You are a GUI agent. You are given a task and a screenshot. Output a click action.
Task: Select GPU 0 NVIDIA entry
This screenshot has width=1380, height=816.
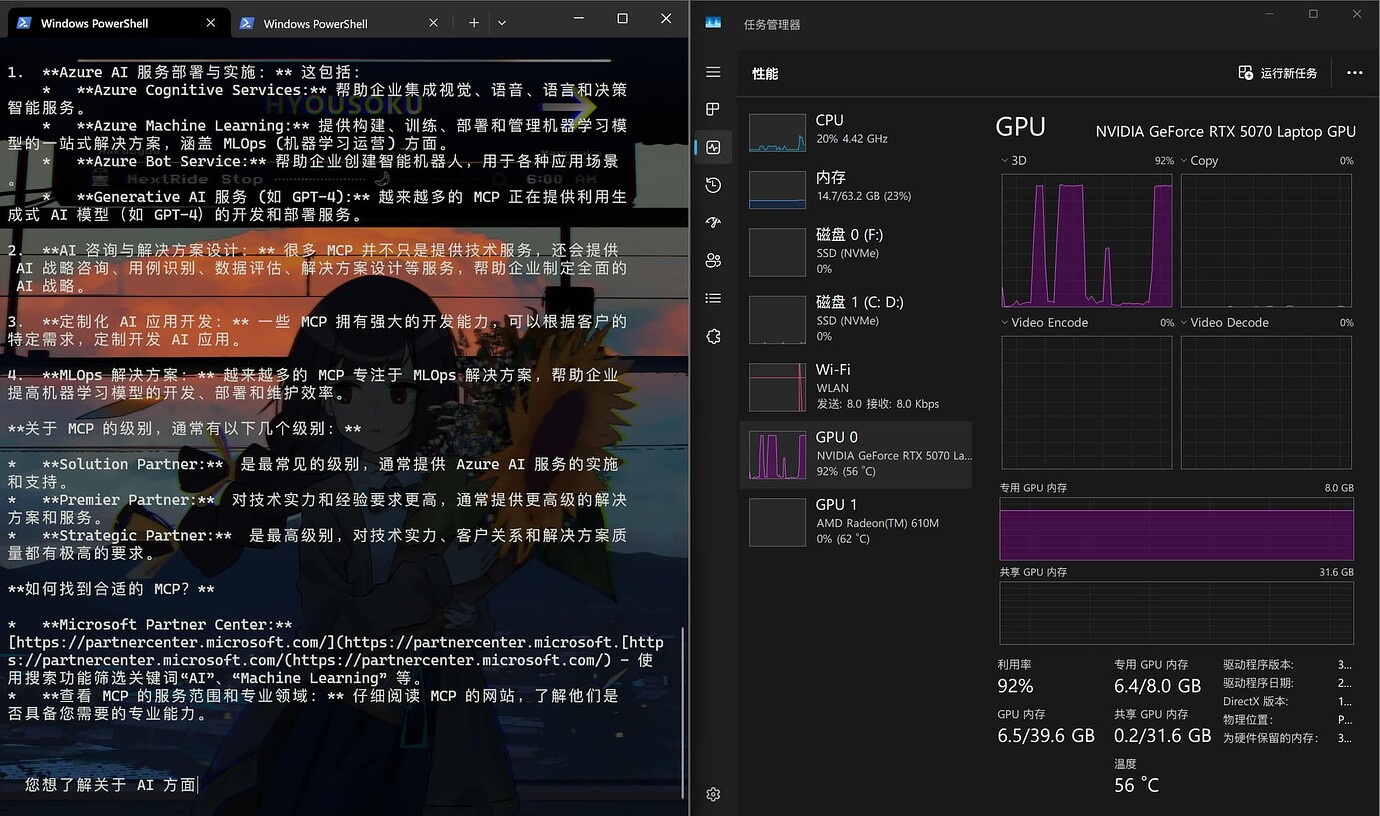856,454
